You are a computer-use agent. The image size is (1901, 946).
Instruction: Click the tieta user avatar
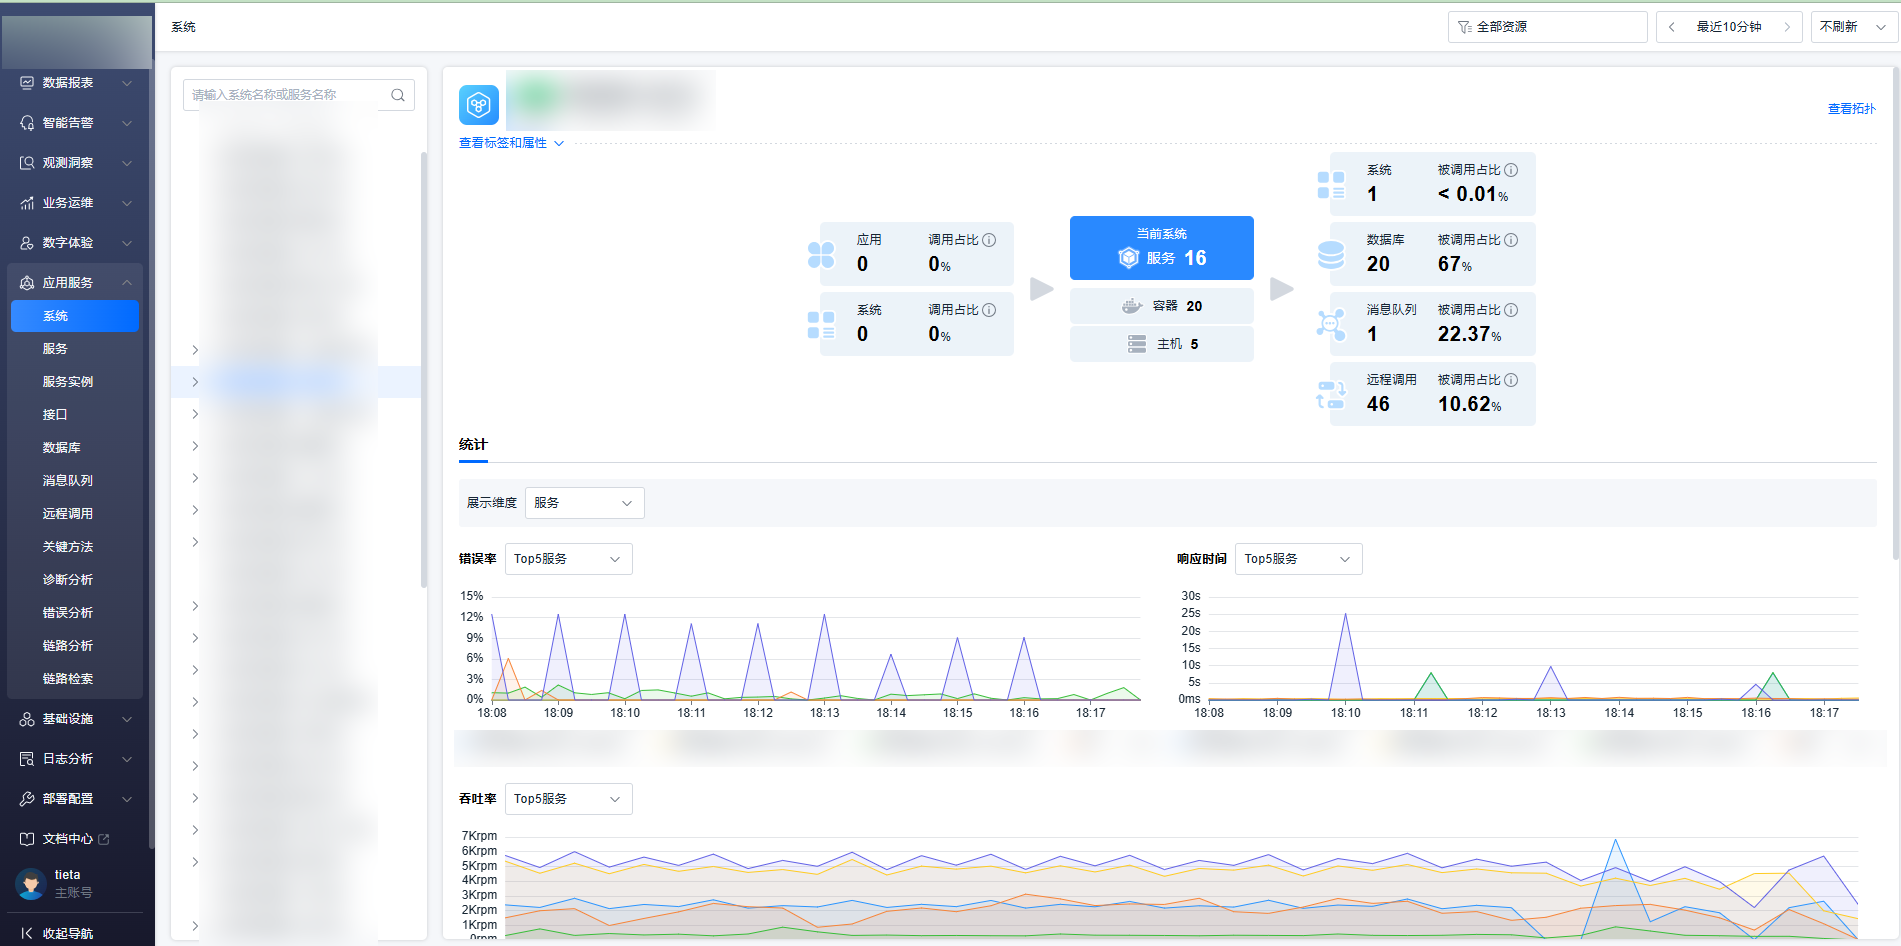pos(31,883)
